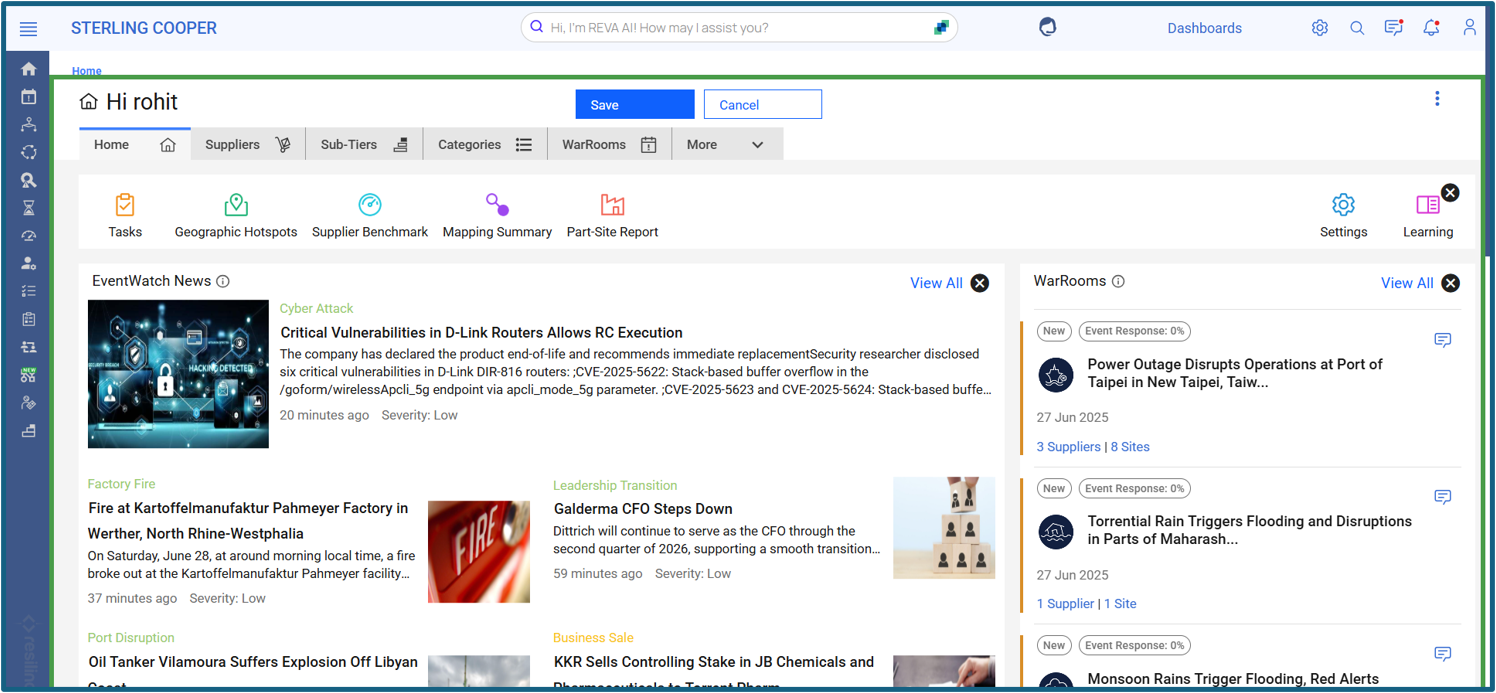Click the REVA AI search field
The image size is (1496, 693).
pyautogui.click(x=738, y=28)
